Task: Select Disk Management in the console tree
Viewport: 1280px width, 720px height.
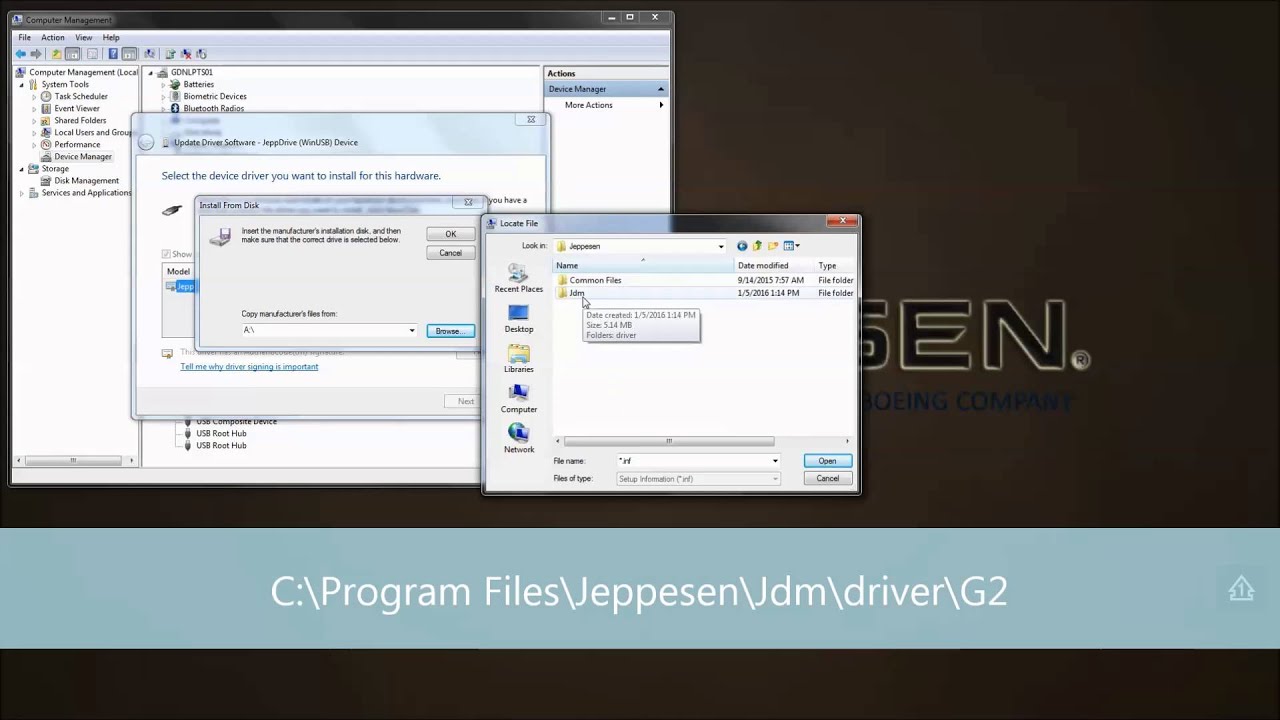Action: pyautogui.click(x=79, y=181)
